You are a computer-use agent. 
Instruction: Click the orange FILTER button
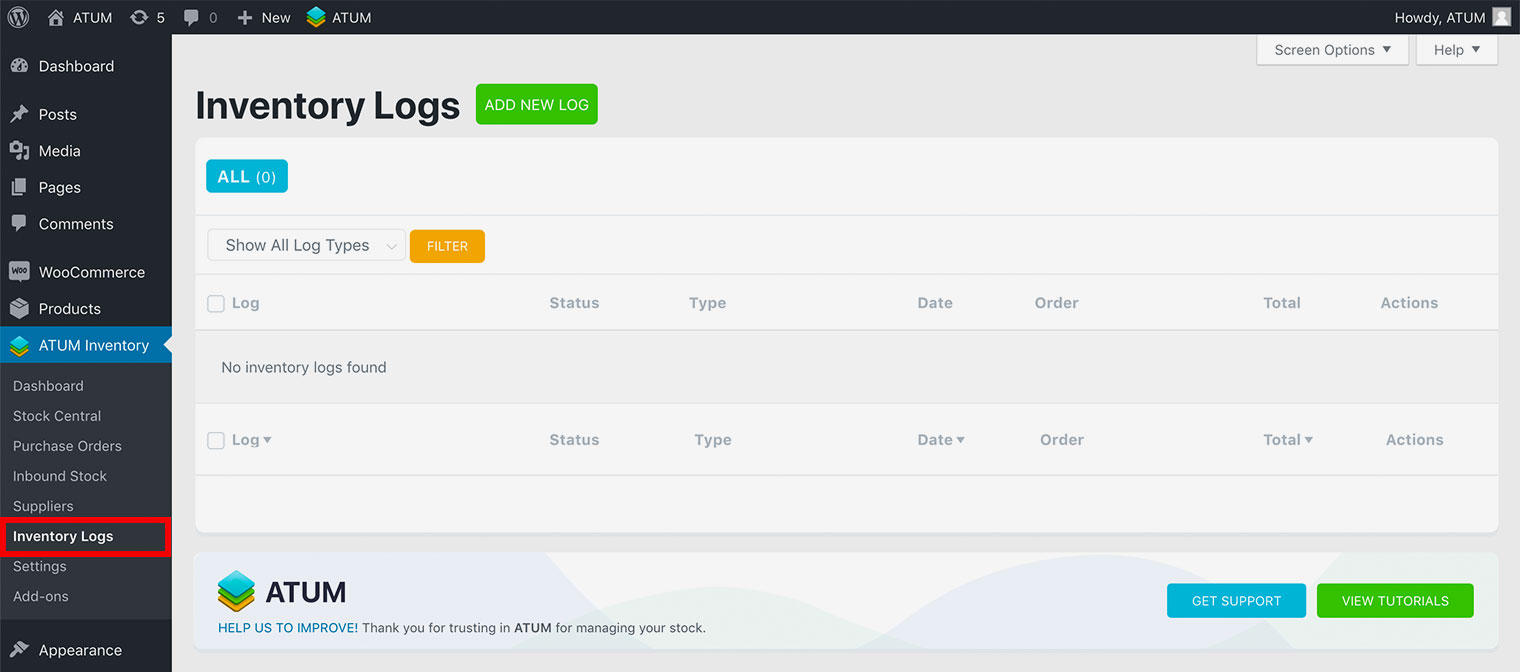click(447, 246)
